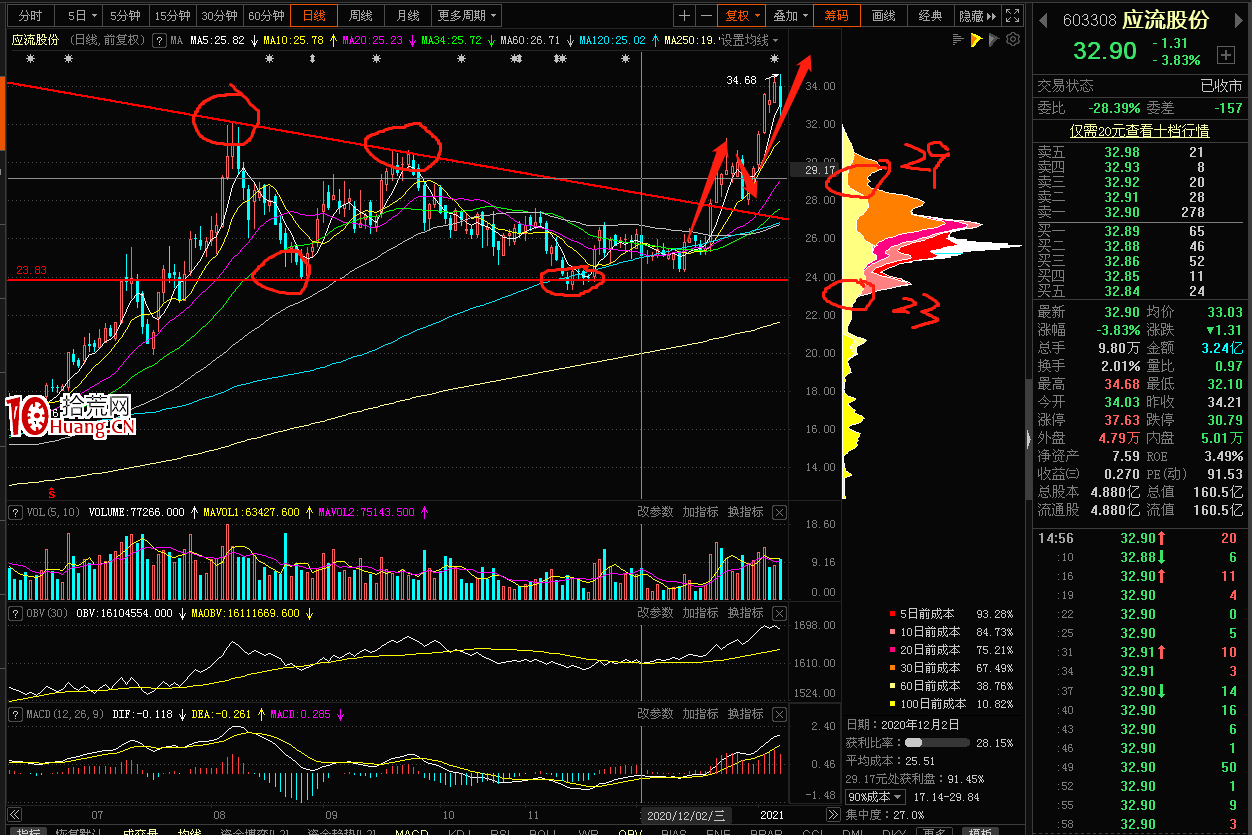Open the 复权 adjustment dropdown
1252x835 pixels.
pyautogui.click(x=742, y=16)
